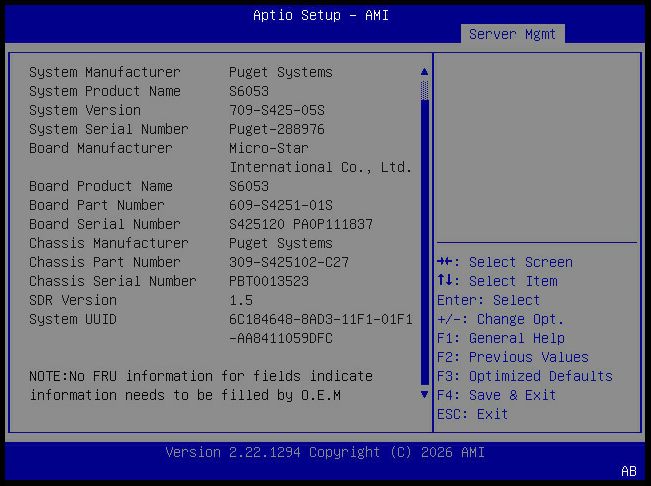Click the Puget Systems value beside Chassis Manufacturer
The image size is (651, 486).
281,243
